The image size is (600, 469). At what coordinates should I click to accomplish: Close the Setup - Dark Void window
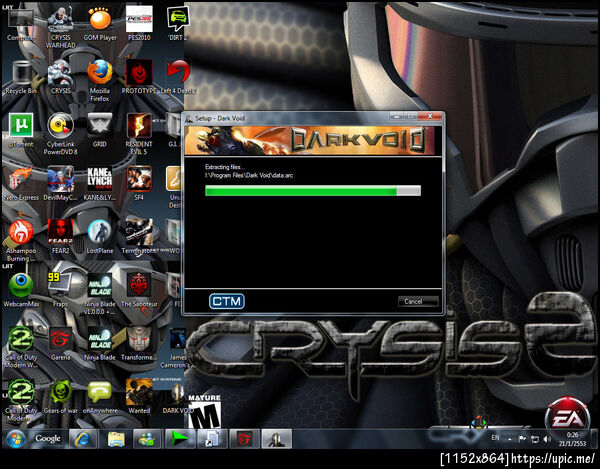tap(430, 116)
